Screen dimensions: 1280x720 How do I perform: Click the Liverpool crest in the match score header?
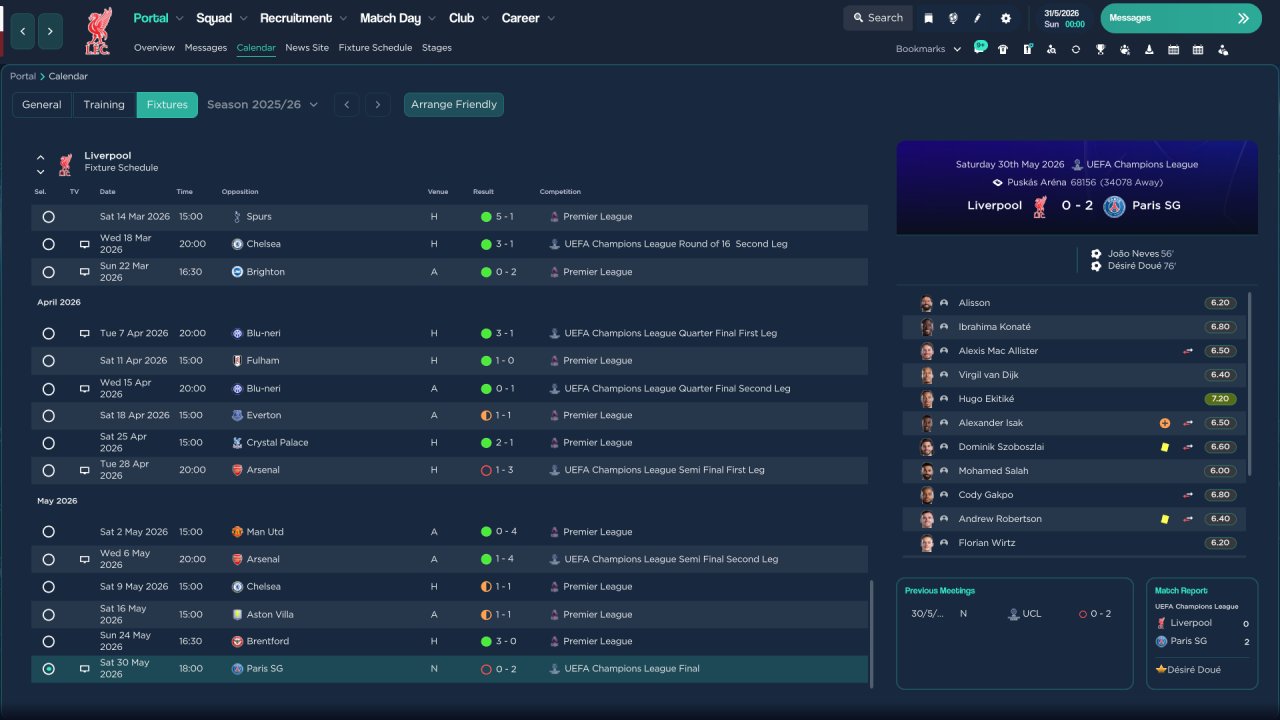coord(1040,206)
